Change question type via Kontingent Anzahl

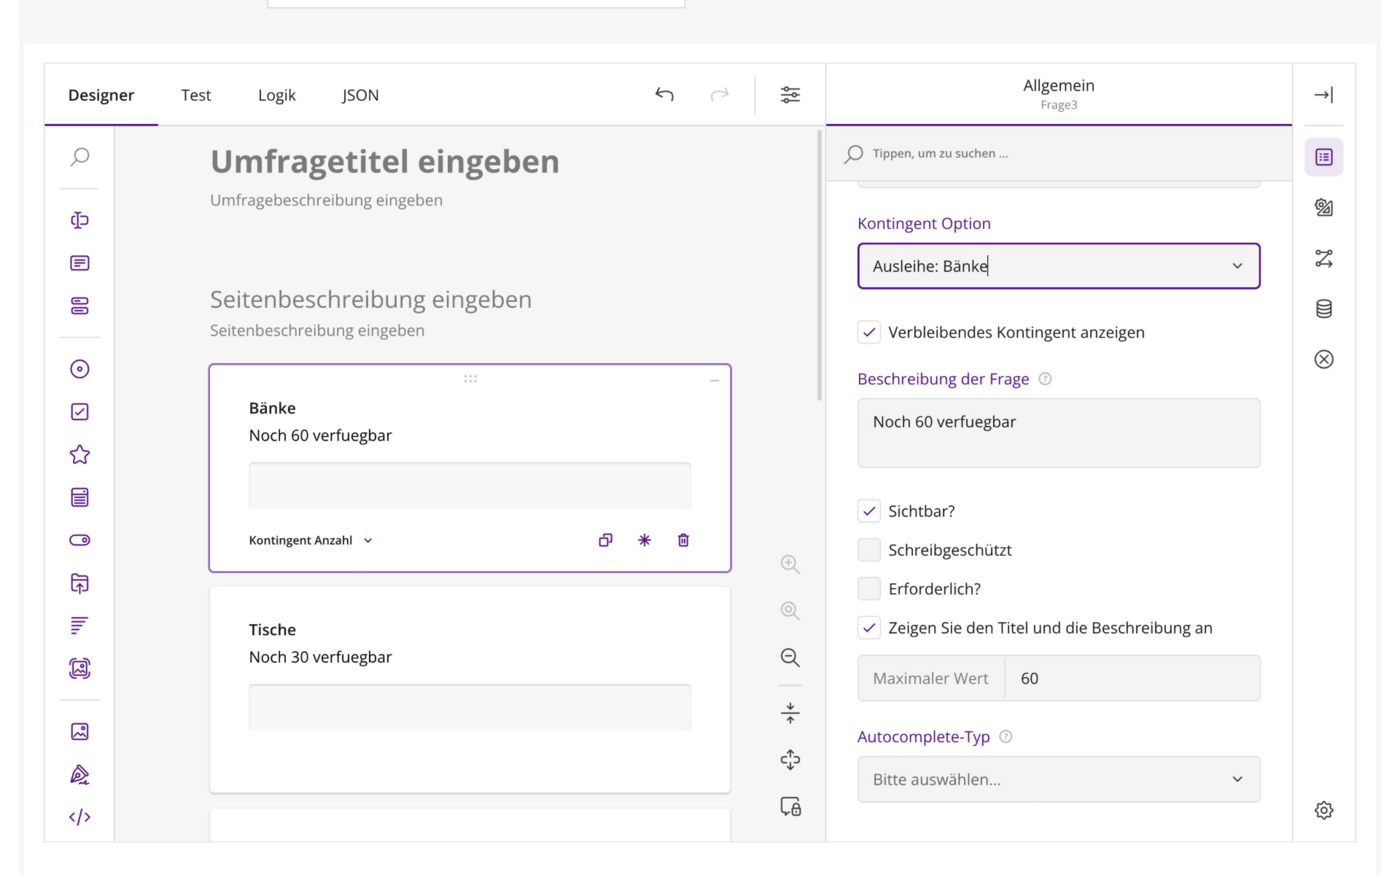[311, 540]
